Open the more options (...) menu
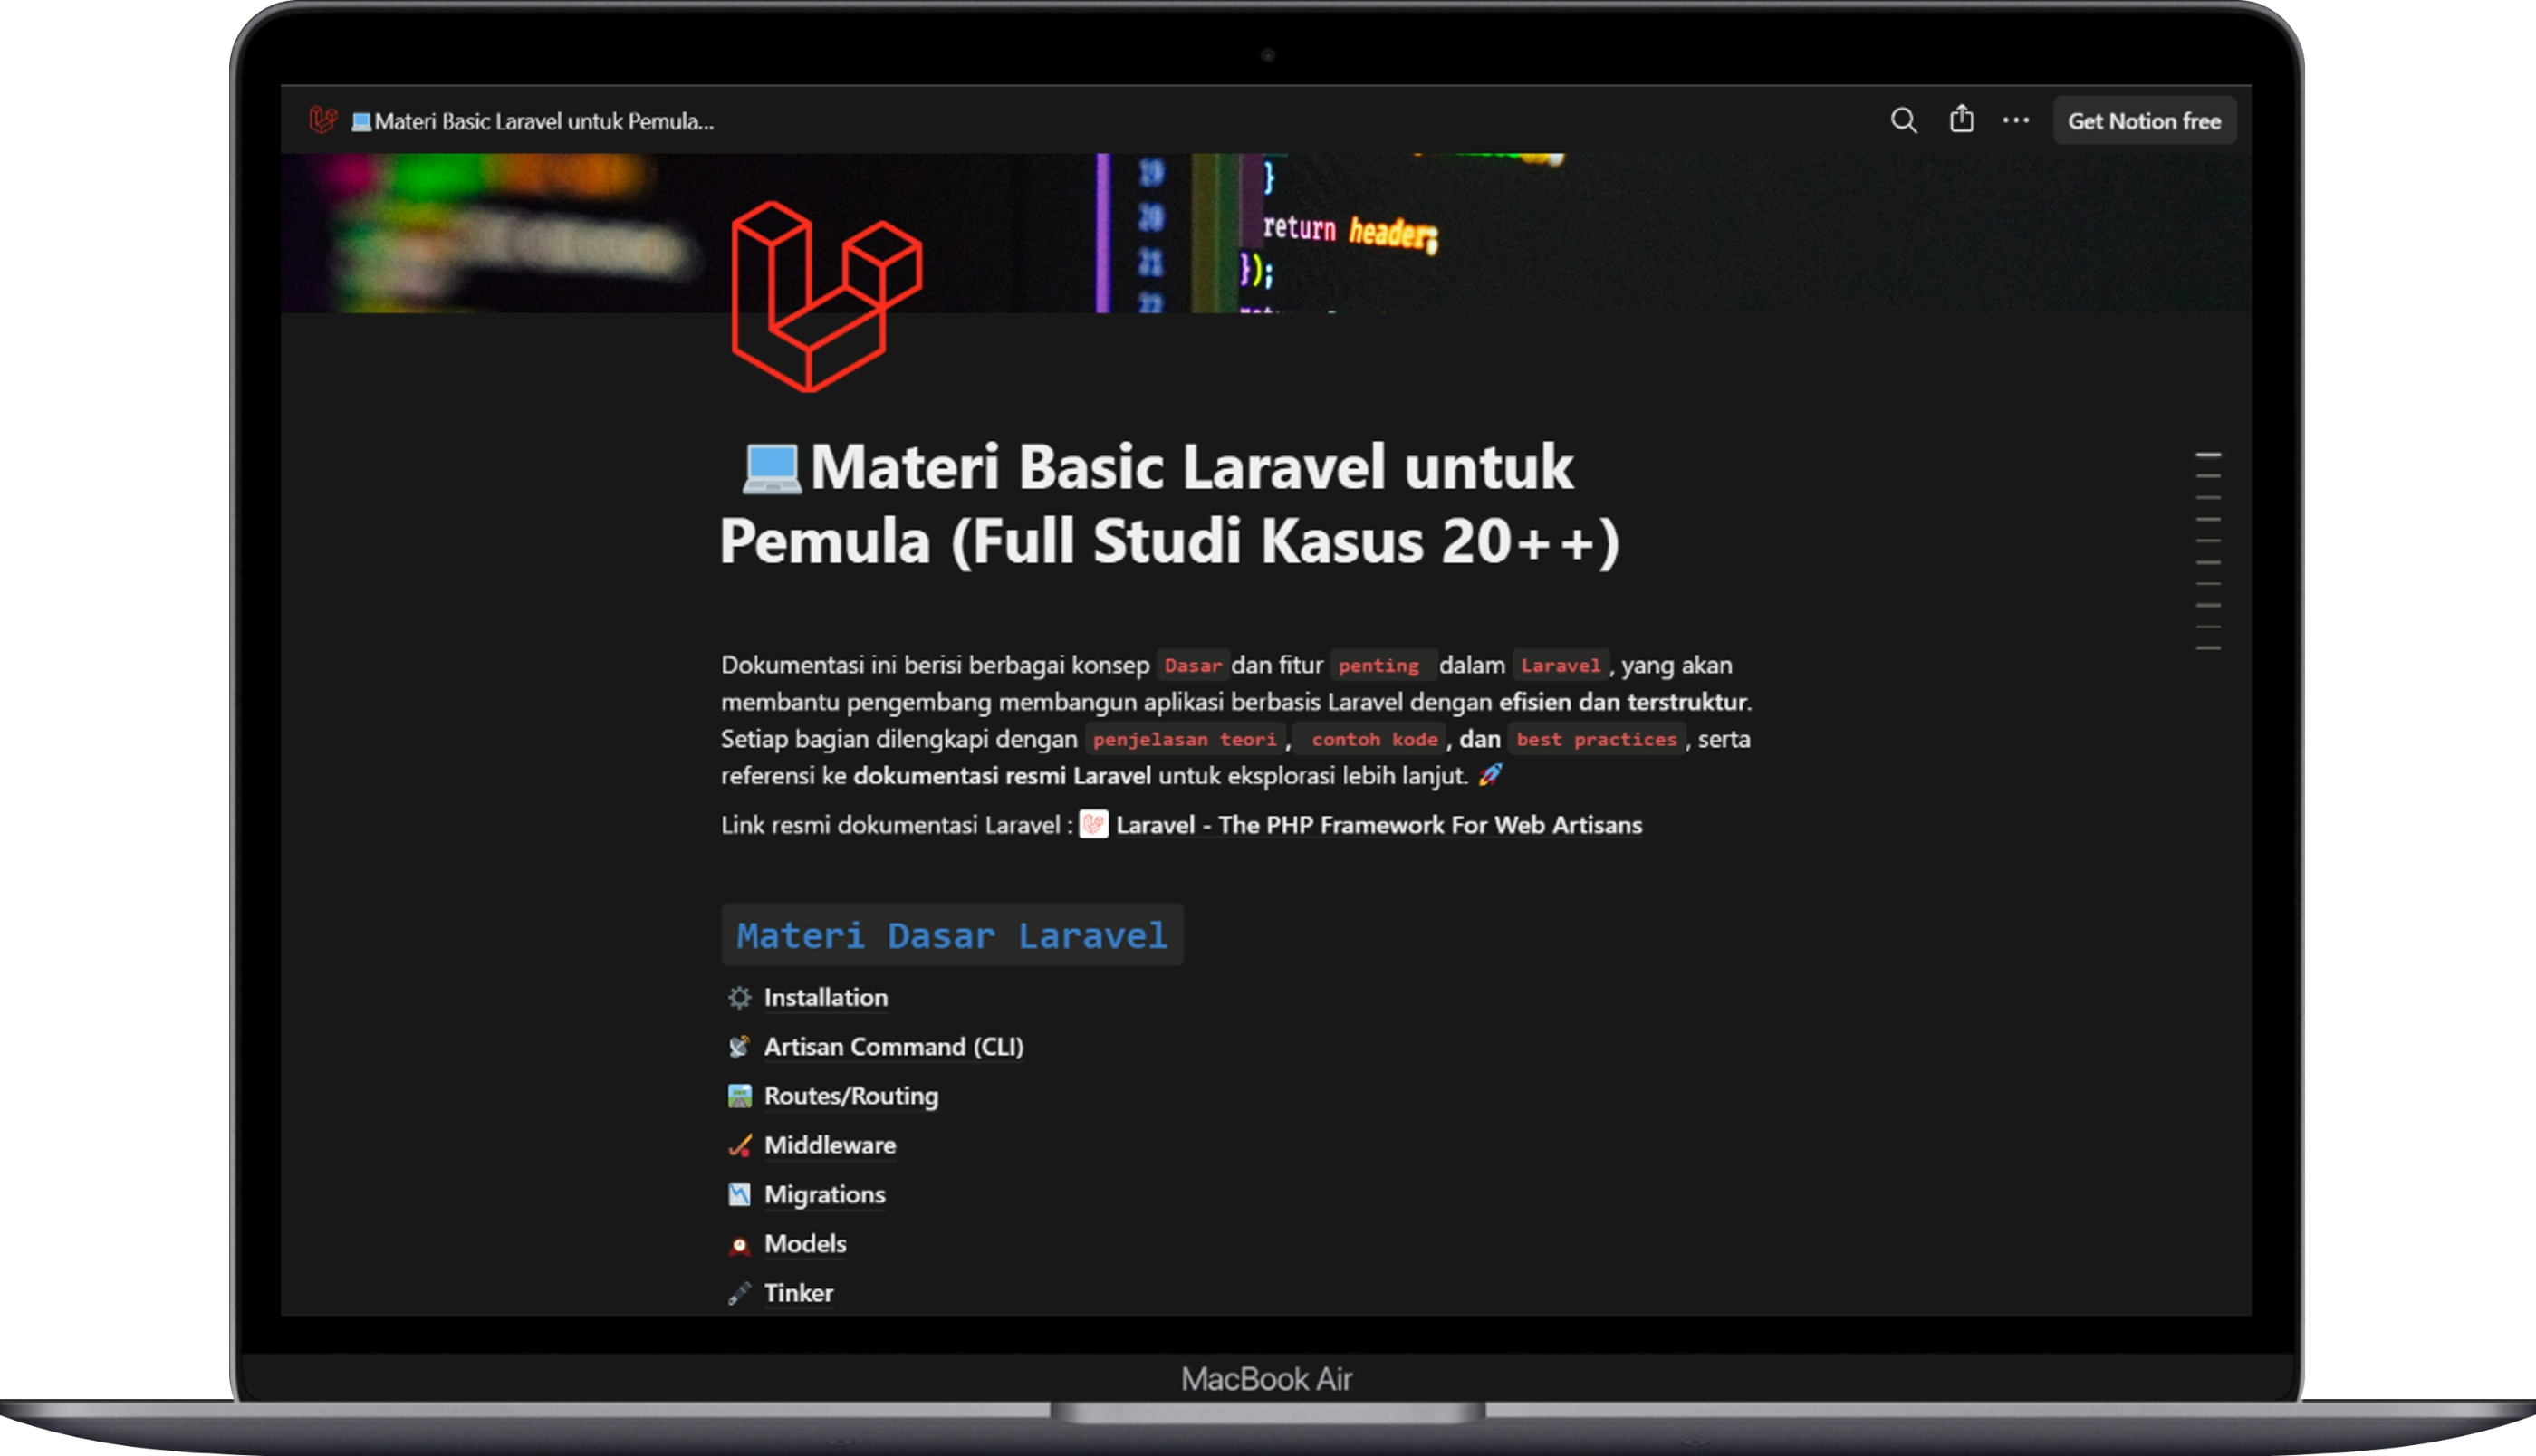The width and height of the screenshot is (2536, 1456). [2015, 120]
